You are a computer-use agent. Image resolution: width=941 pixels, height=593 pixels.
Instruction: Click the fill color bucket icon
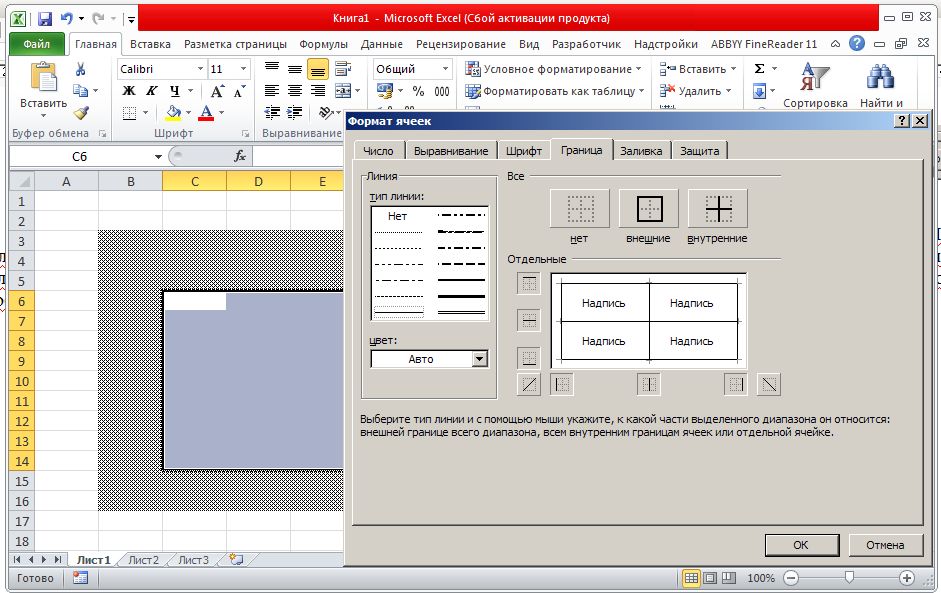point(173,112)
